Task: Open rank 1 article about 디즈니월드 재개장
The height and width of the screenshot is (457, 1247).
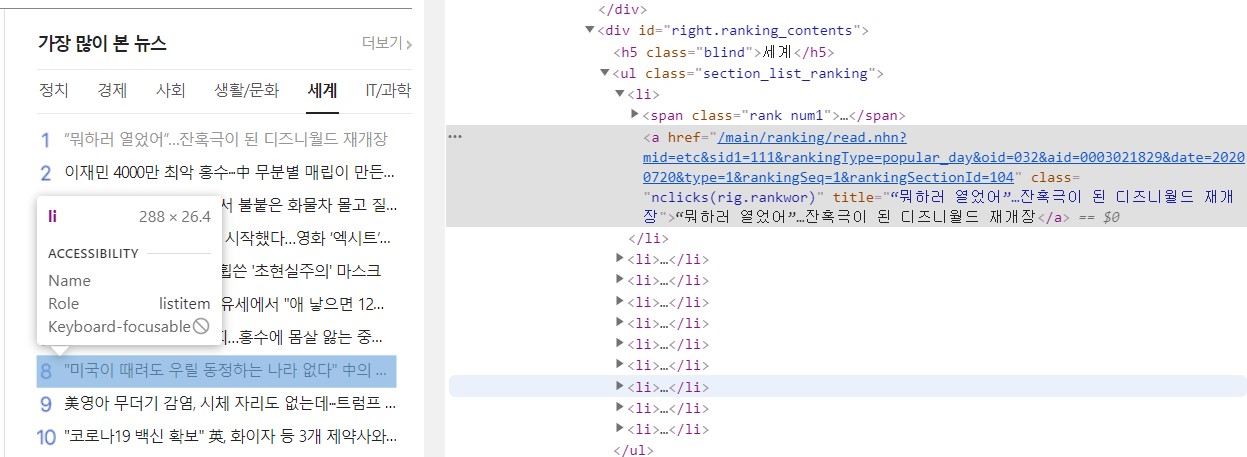Action: pyautogui.click(x=225, y=139)
